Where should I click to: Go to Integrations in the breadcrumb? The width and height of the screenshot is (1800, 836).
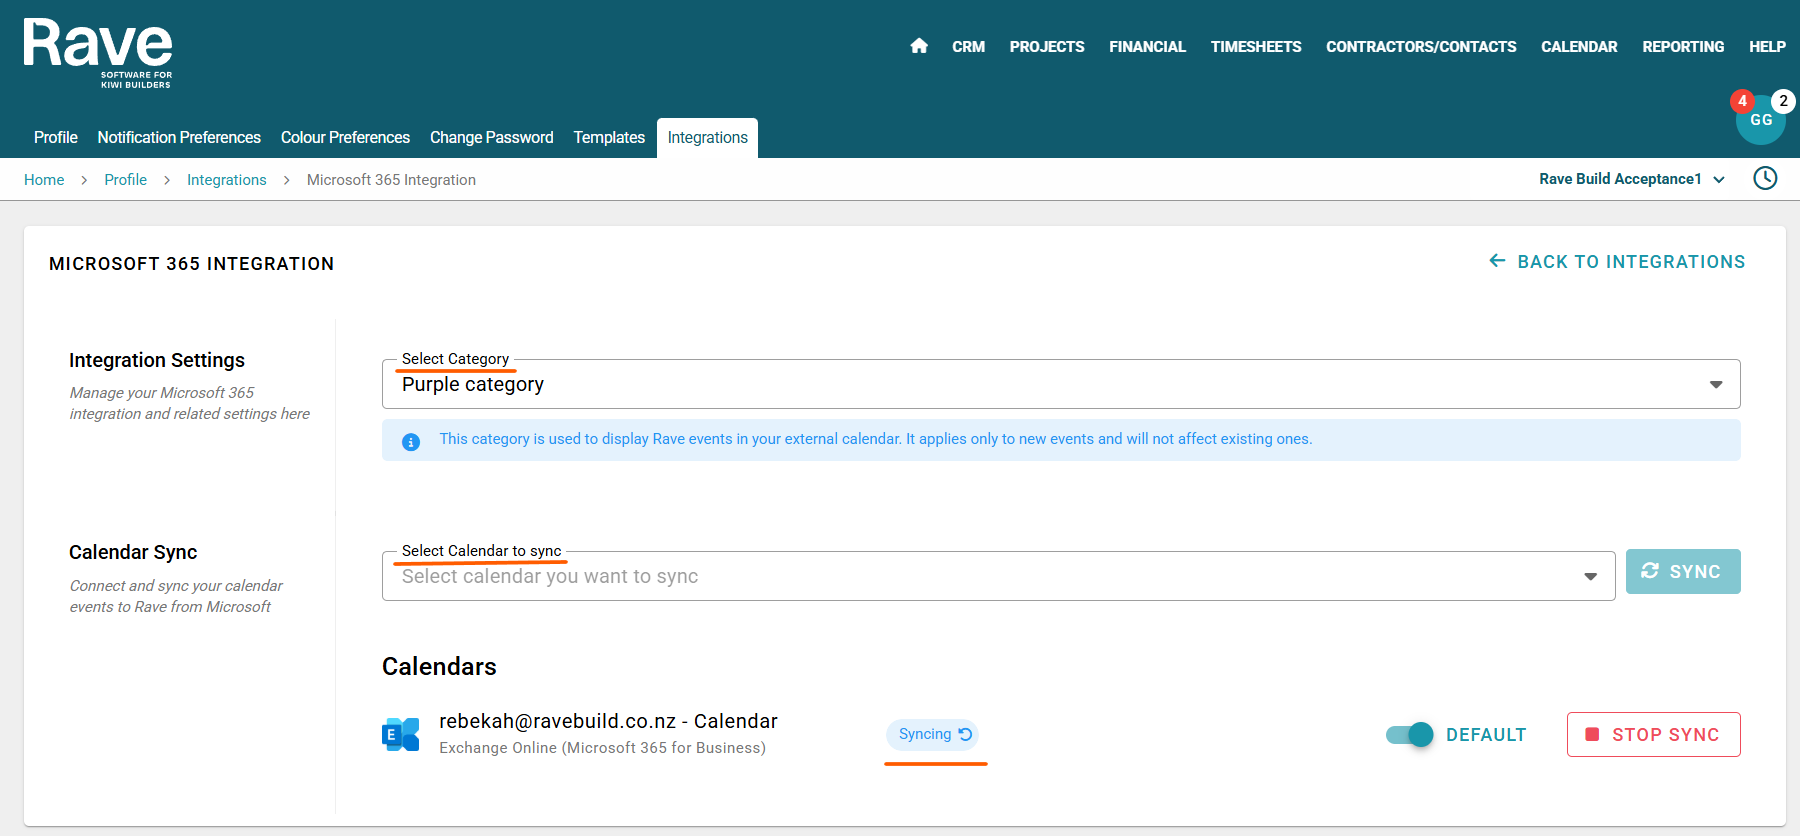227,180
